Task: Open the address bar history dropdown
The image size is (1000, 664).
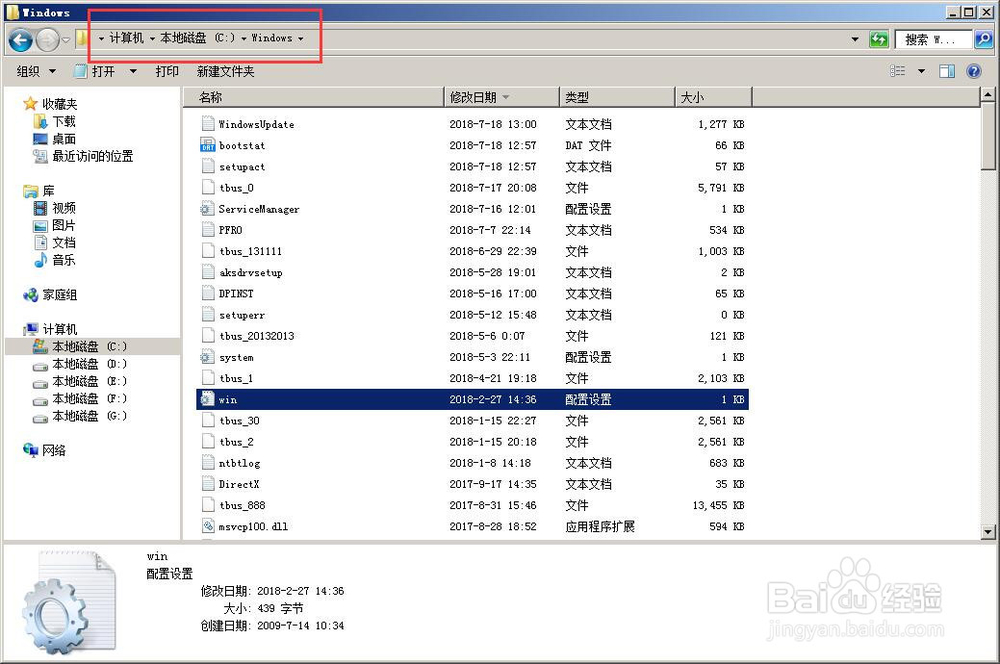Action: pos(855,40)
